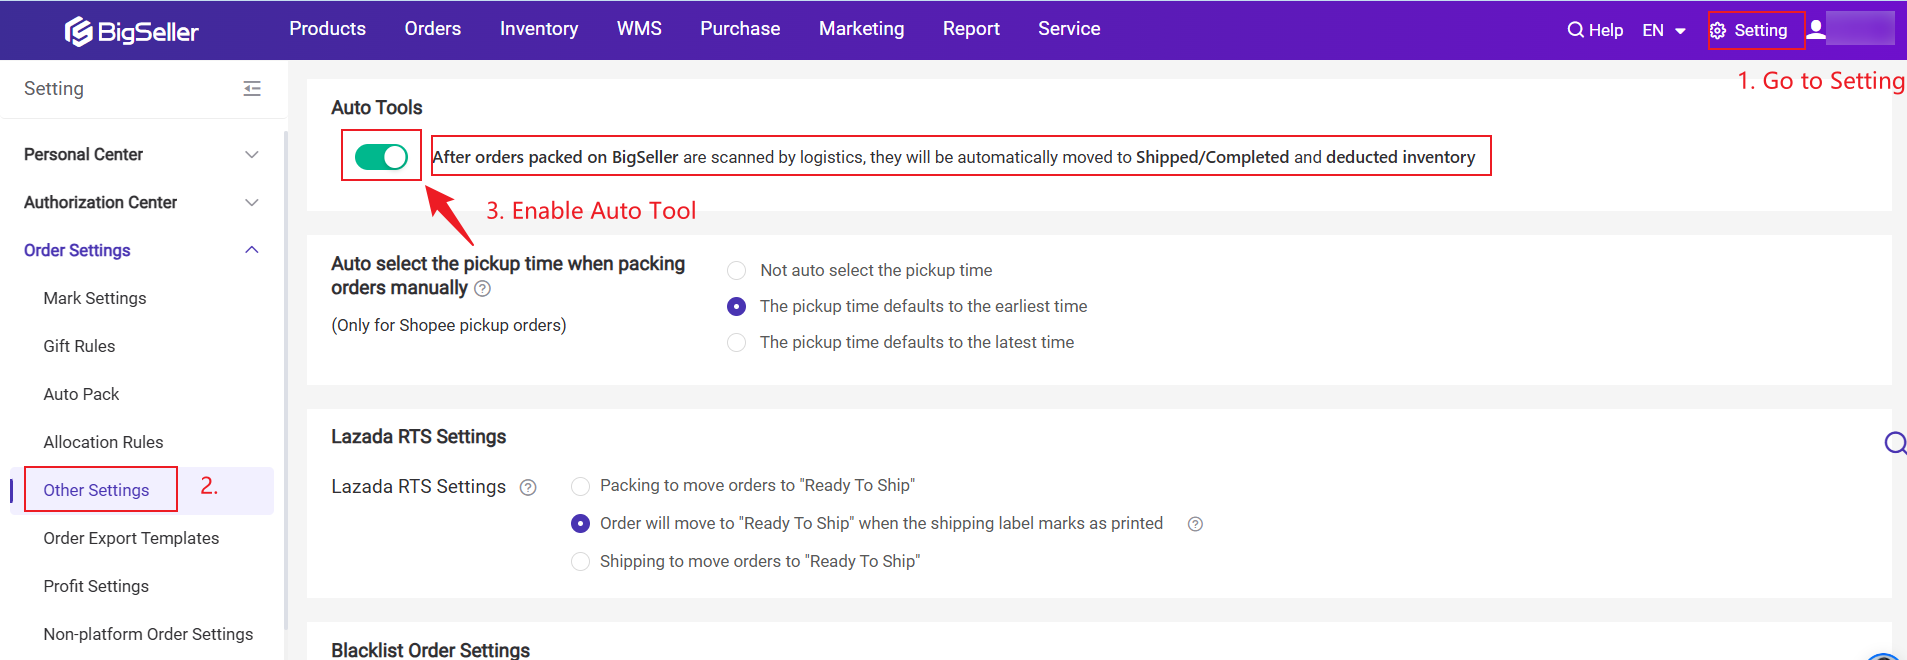Select Not auto select the pickup time
This screenshot has width=1907, height=660.
tap(737, 270)
